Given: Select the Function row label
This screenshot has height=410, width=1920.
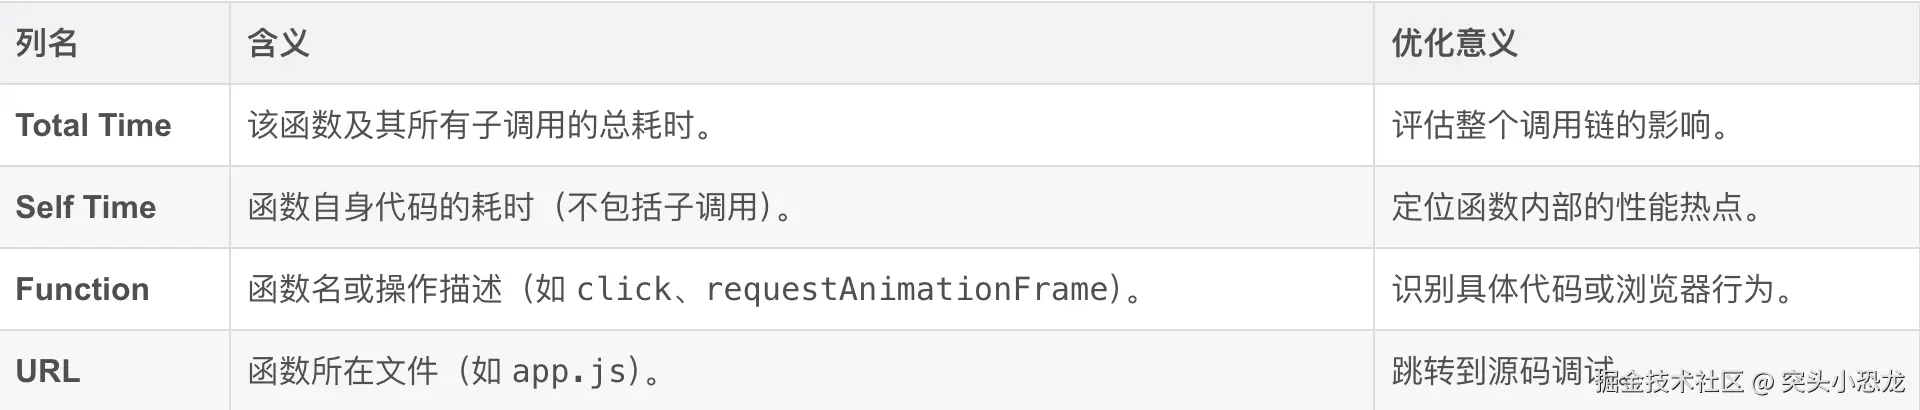Looking at the screenshot, I should [82, 289].
